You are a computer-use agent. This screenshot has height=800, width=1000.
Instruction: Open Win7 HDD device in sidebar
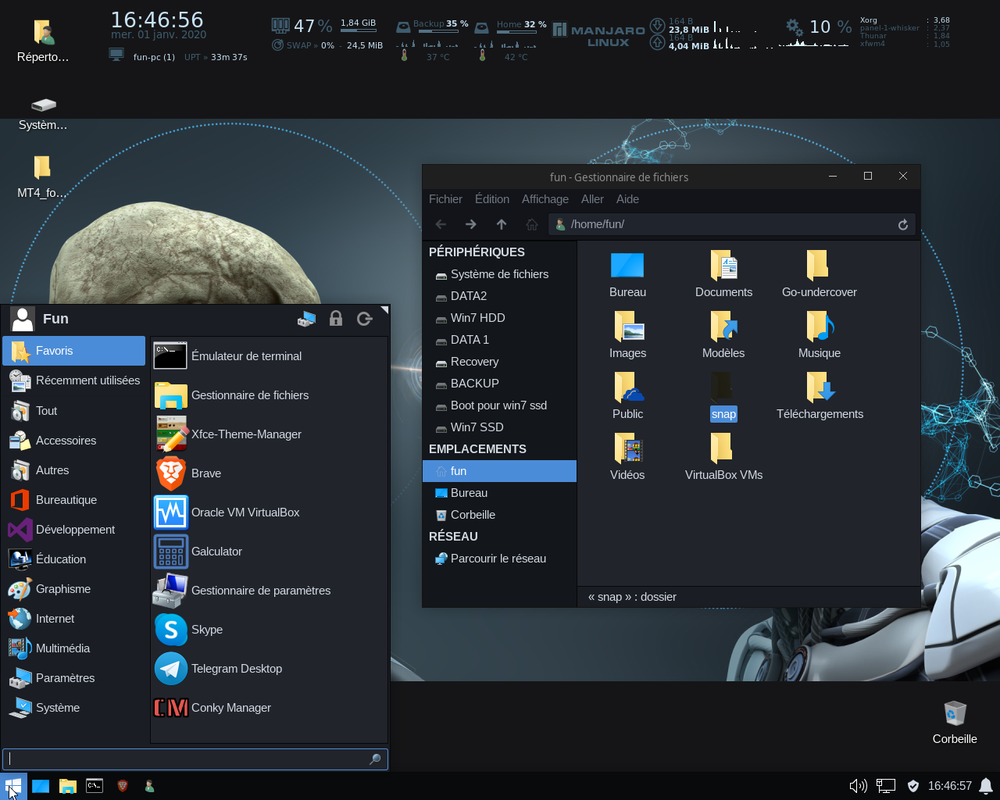[499, 318]
